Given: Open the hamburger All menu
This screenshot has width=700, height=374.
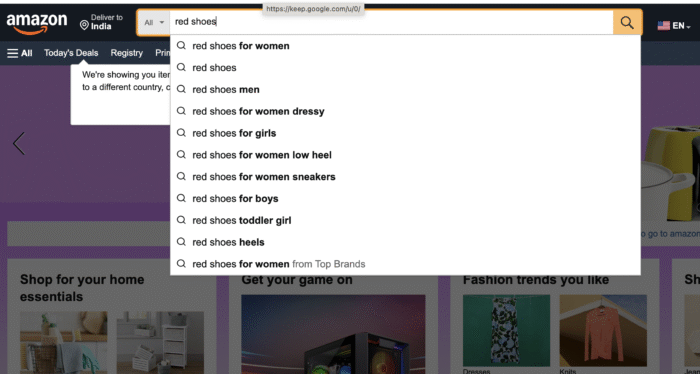Looking at the screenshot, I should [x=20, y=53].
